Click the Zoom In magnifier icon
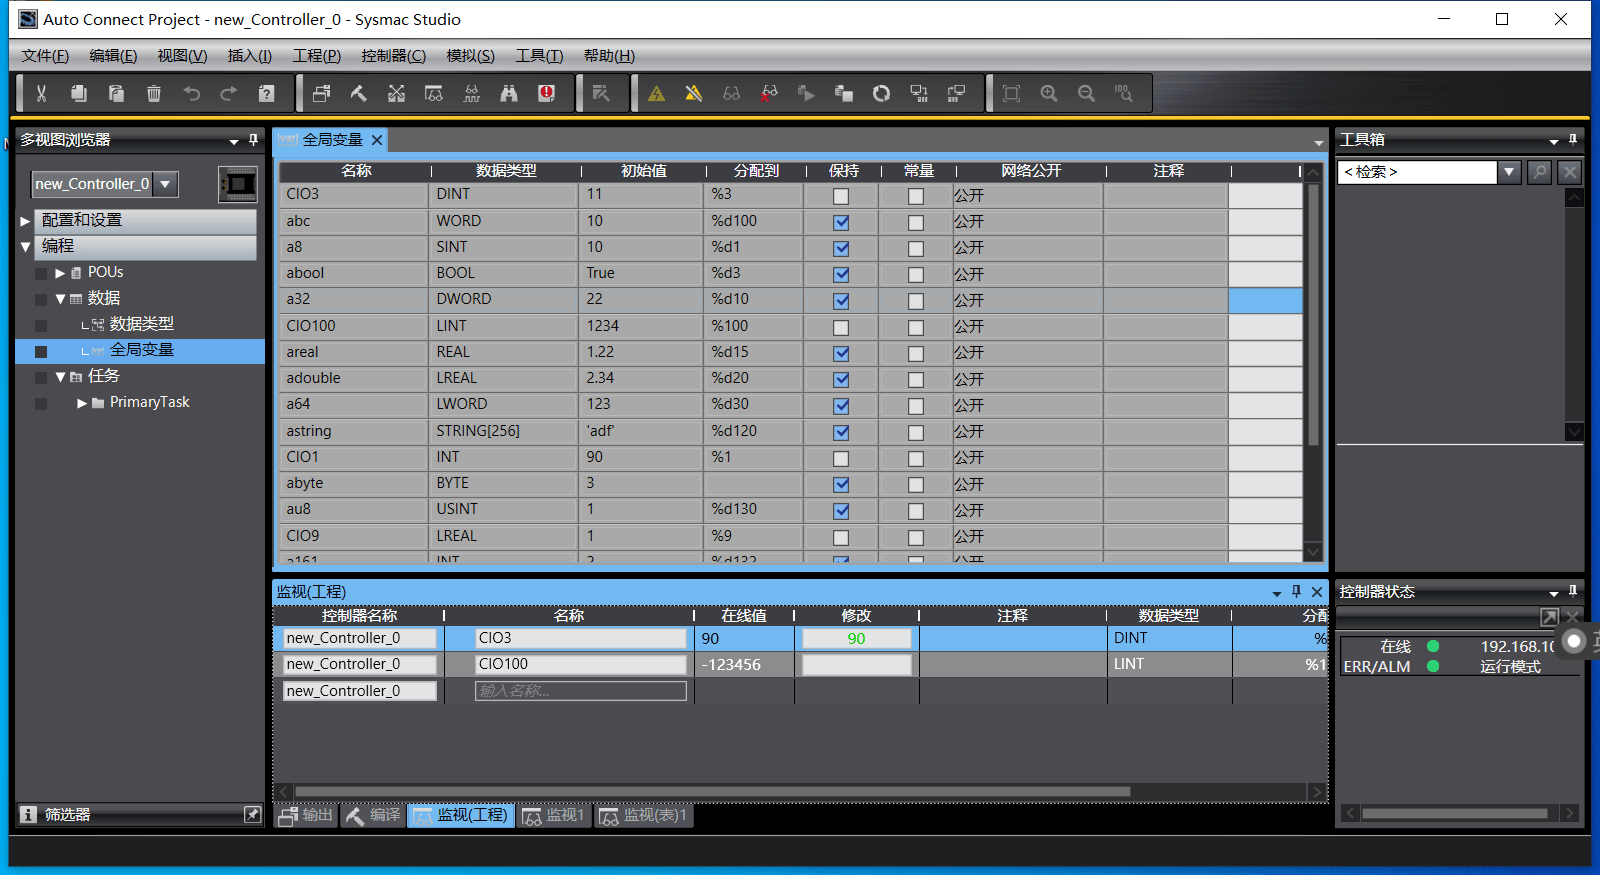This screenshot has height=875, width=1600. (x=1049, y=93)
